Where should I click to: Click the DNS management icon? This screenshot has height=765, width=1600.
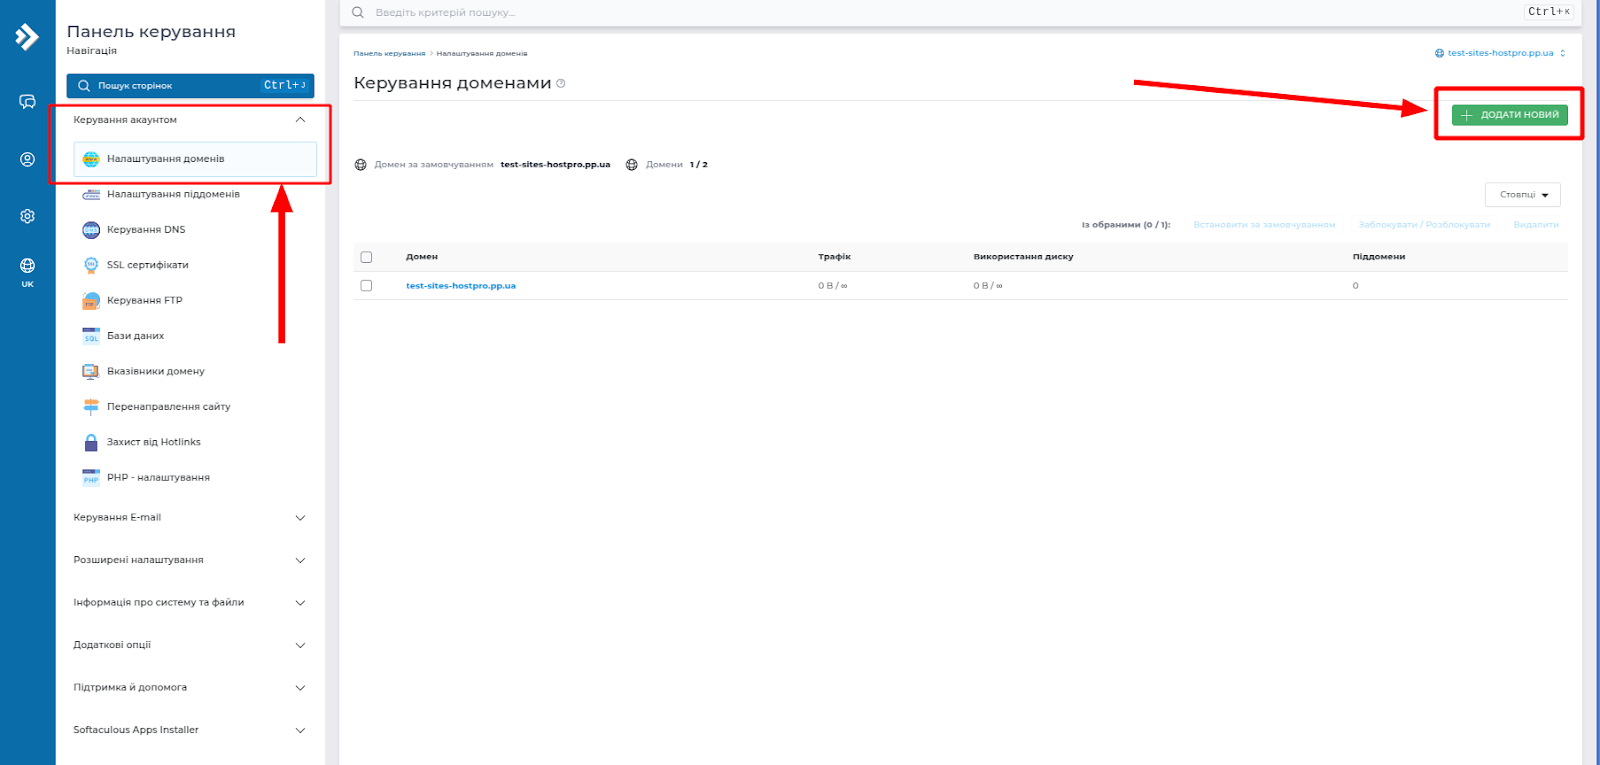(x=91, y=230)
